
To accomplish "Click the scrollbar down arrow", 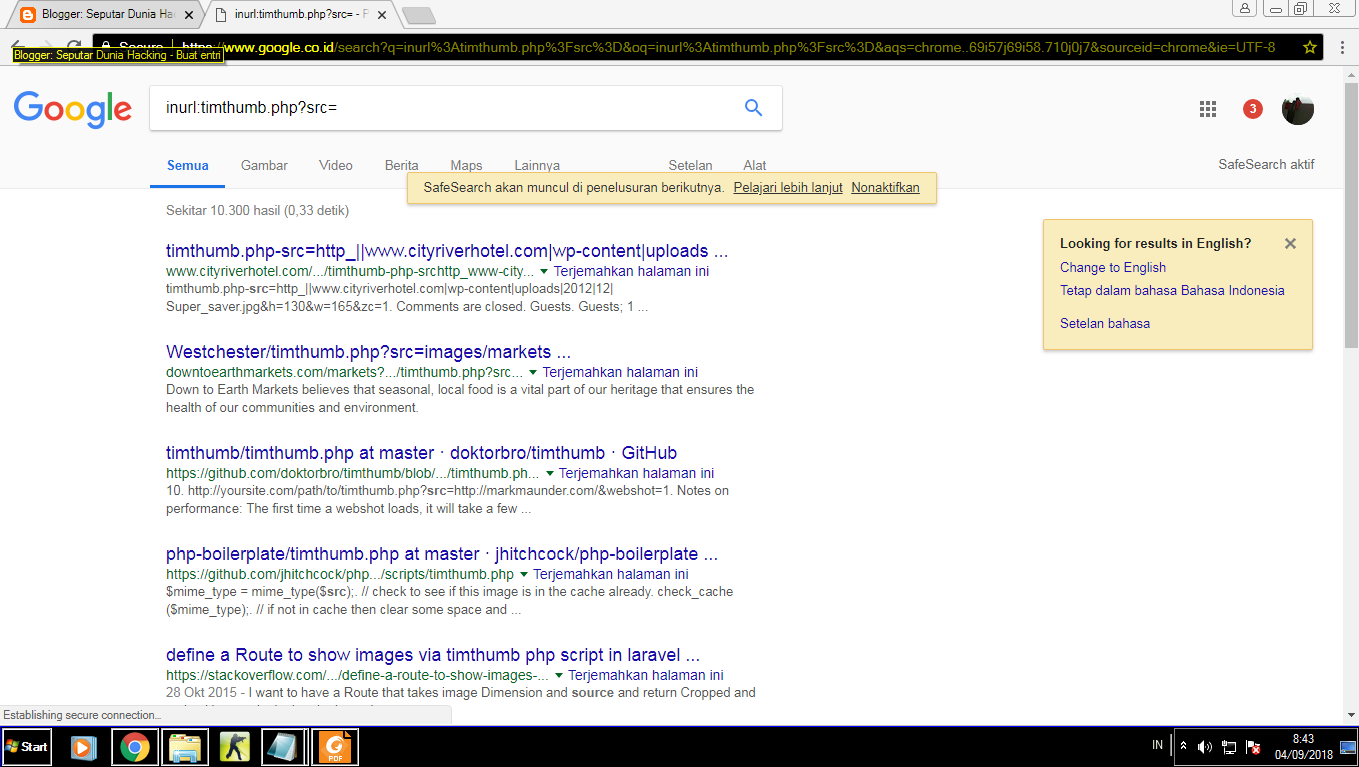I will [1351, 714].
